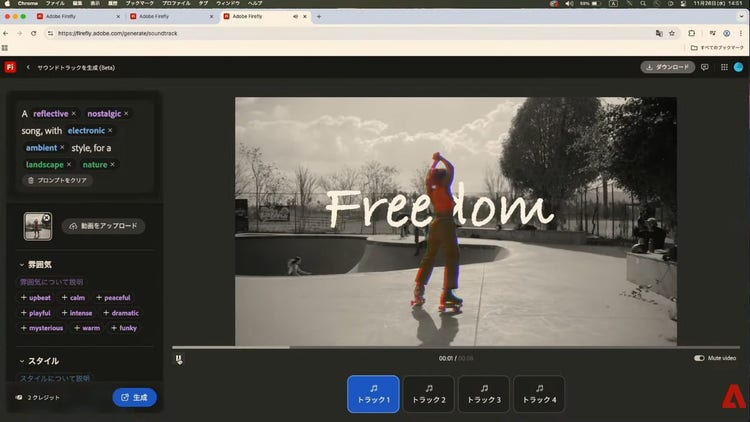Remove the uploaded video thumbnail with X
Image resolution: width=750 pixels, height=422 pixels.
coord(47,217)
